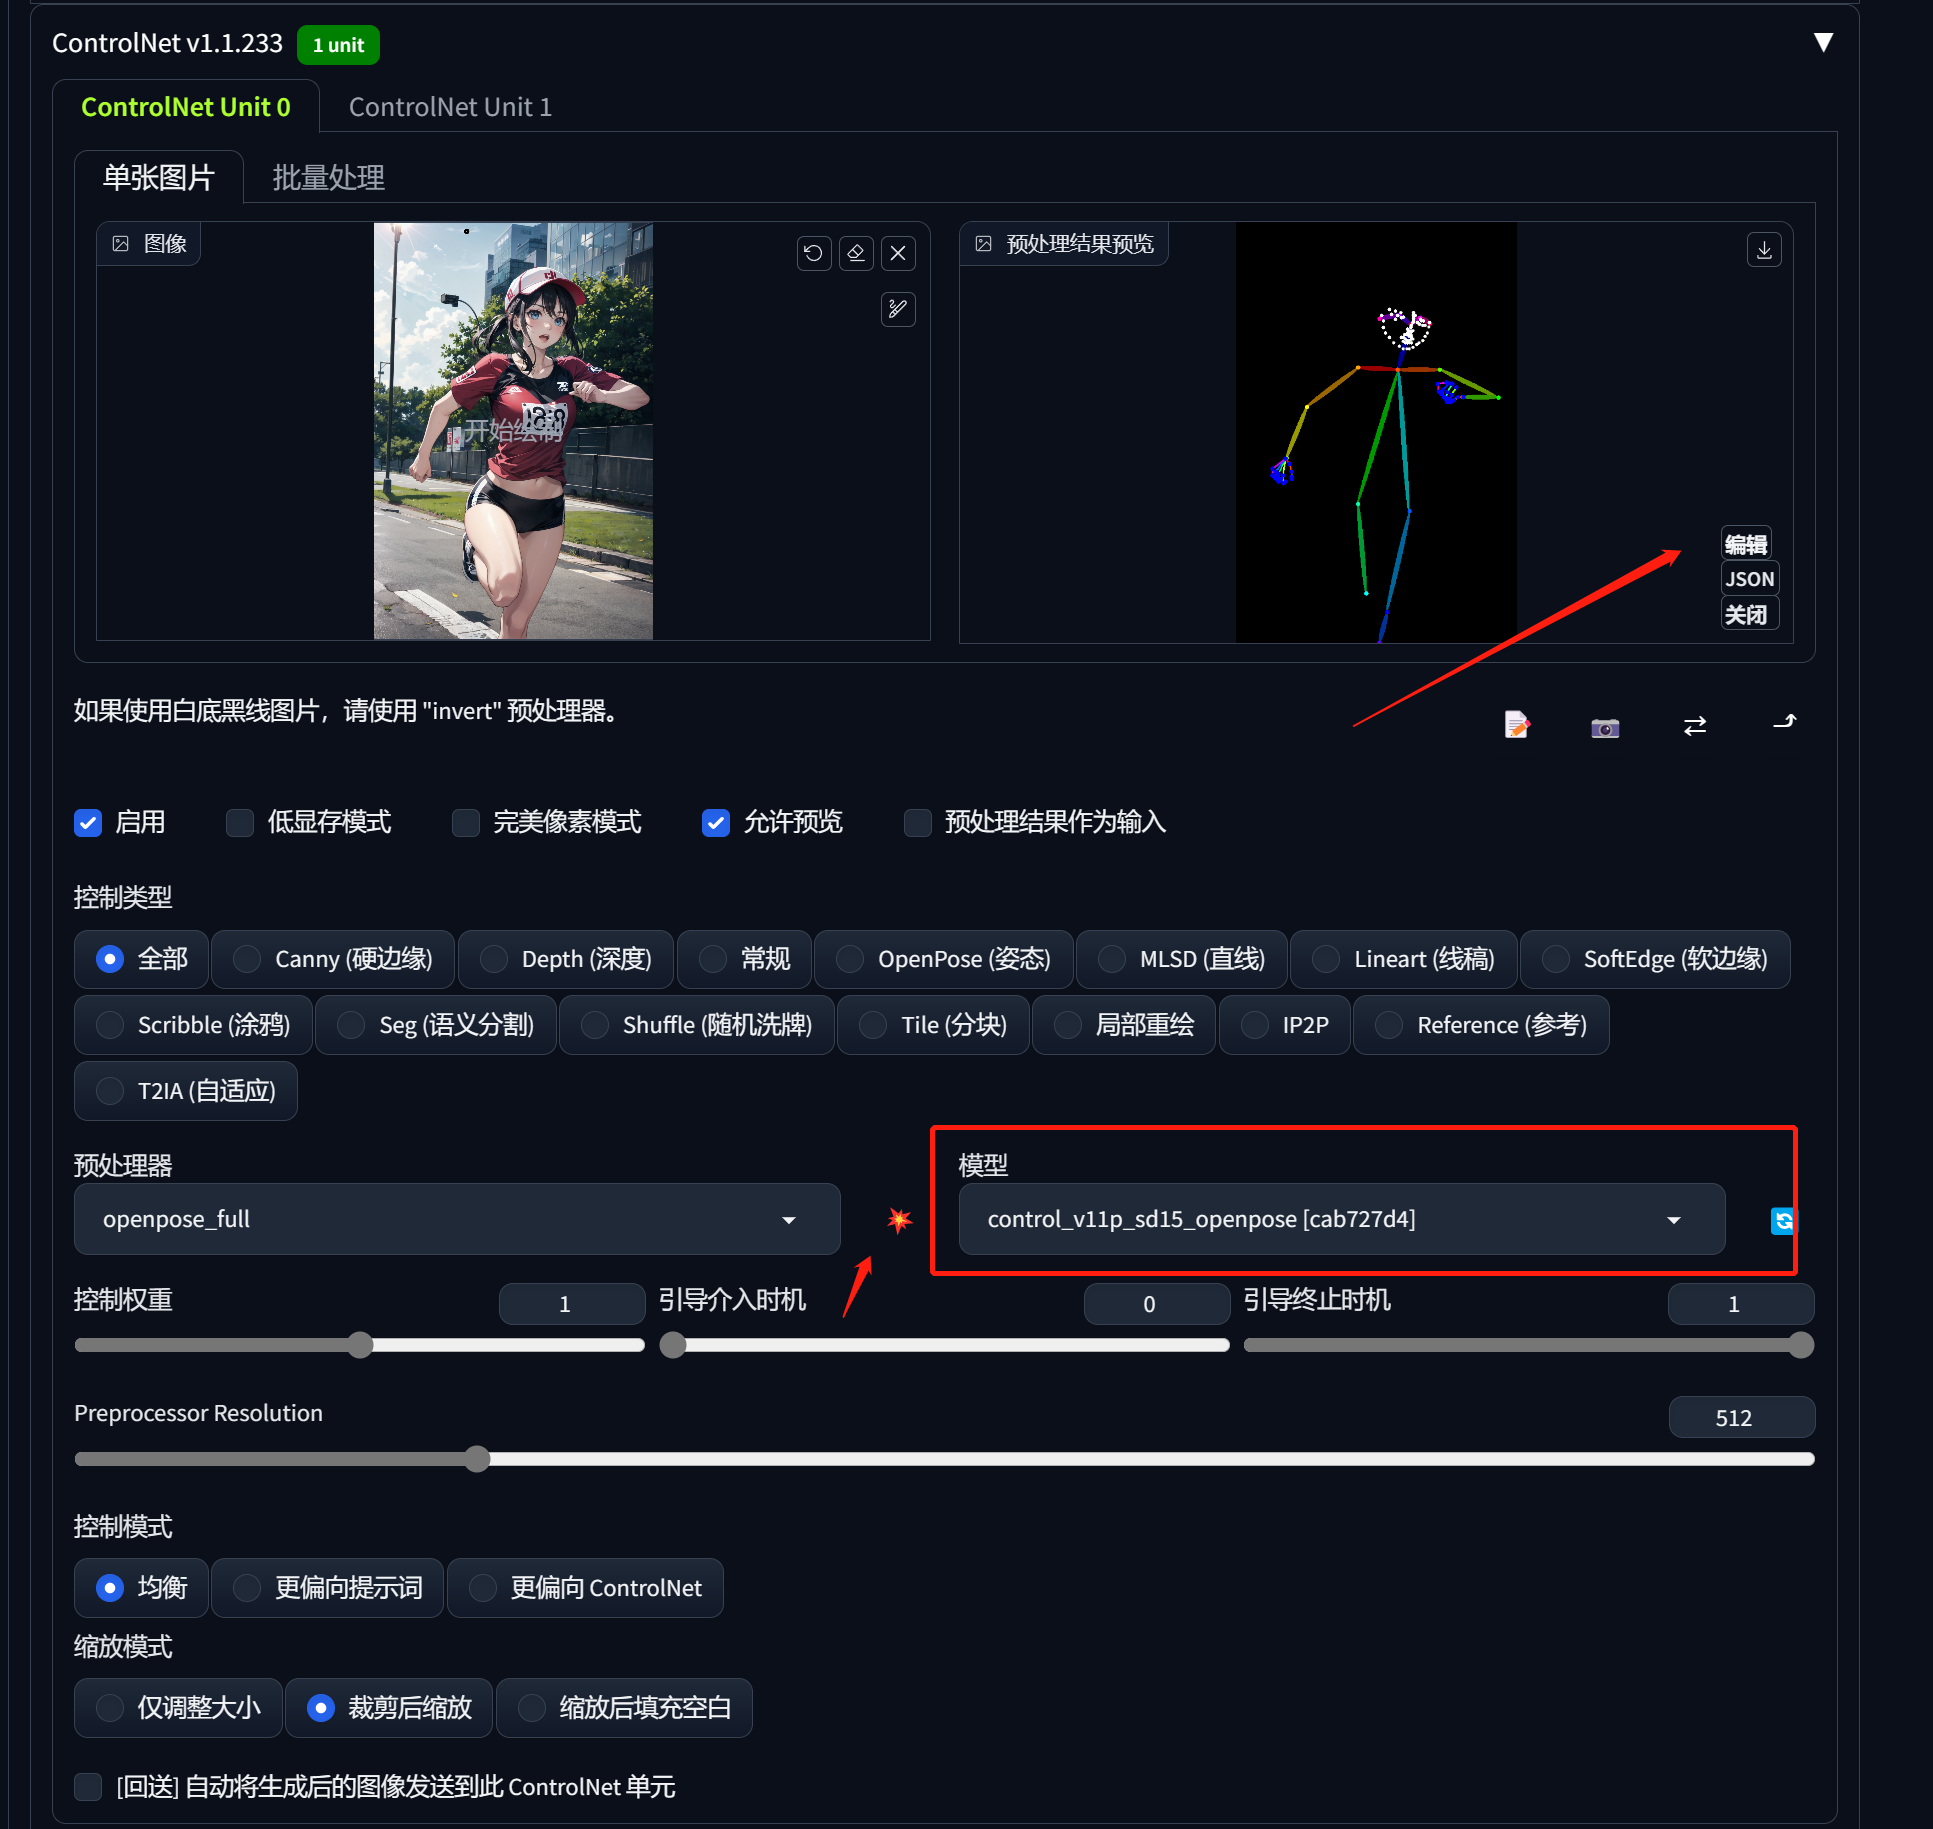The height and width of the screenshot is (1829, 1933).
Task: Click the 1 unit green badge
Action: pyautogui.click(x=338, y=45)
